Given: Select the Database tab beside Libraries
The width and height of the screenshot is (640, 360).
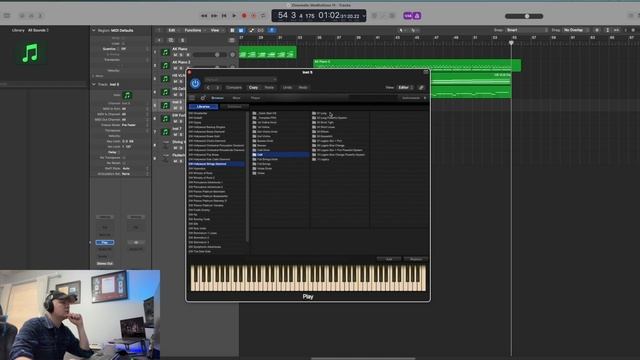Looking at the screenshot, I should (x=234, y=107).
